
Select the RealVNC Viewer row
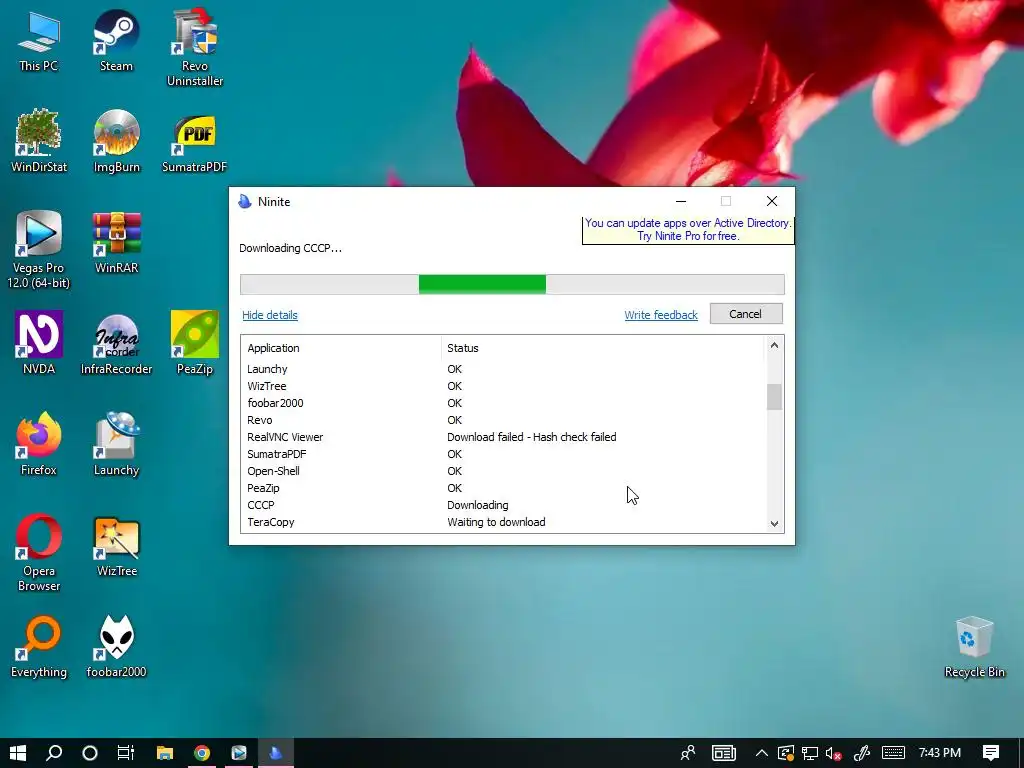(x=503, y=437)
